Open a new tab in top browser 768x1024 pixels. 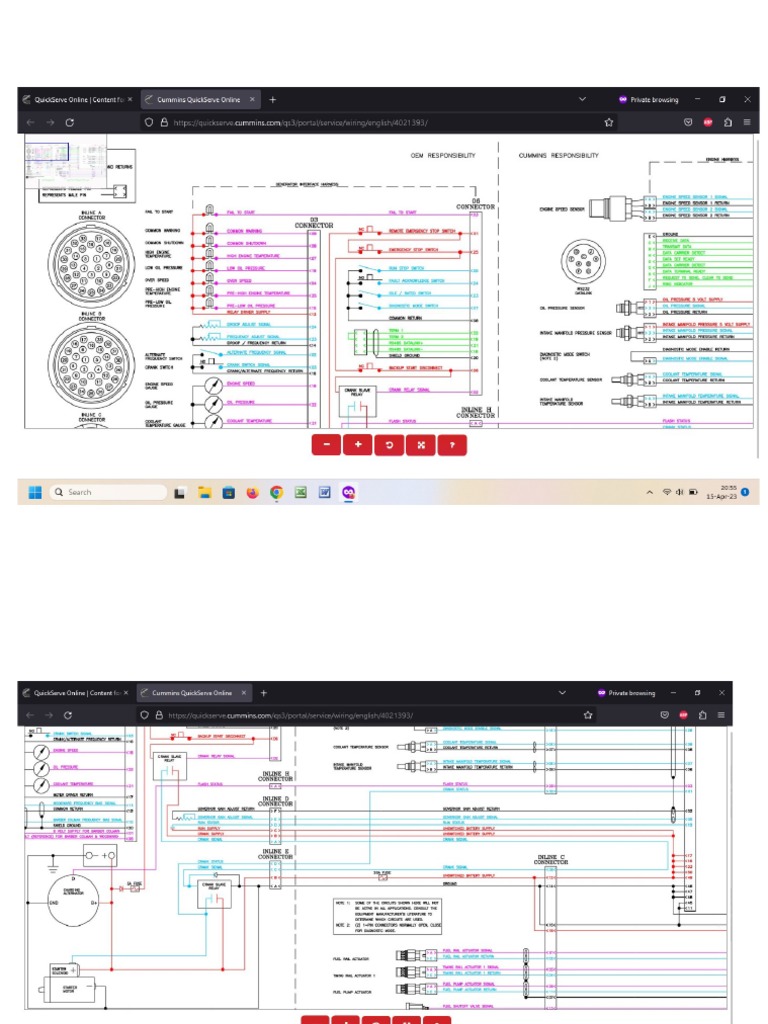[272, 100]
